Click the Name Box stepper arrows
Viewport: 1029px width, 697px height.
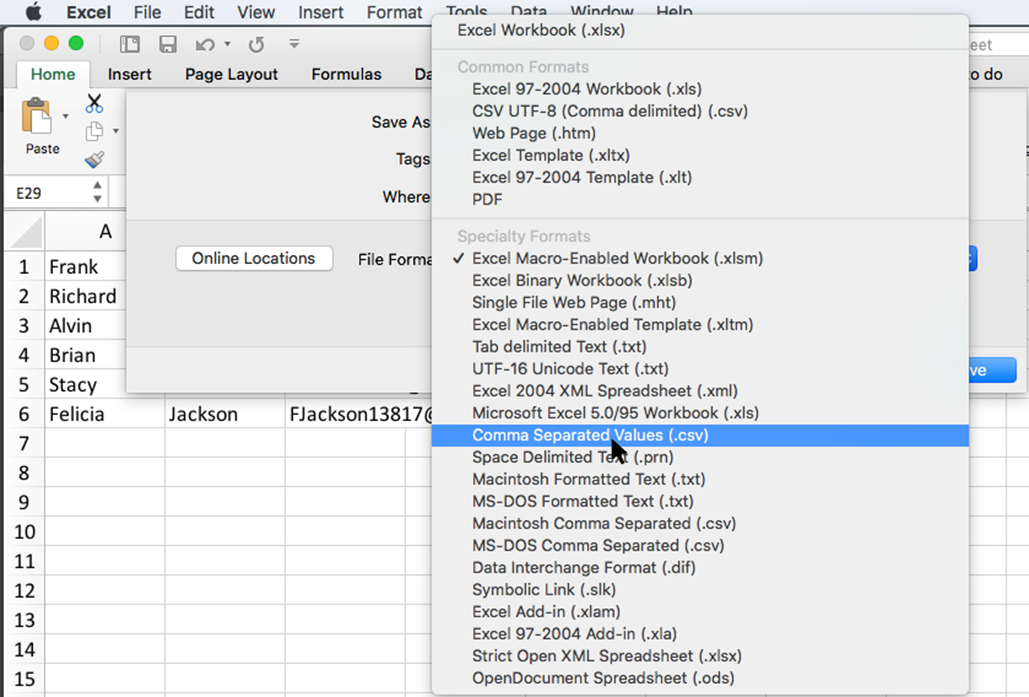(97, 192)
